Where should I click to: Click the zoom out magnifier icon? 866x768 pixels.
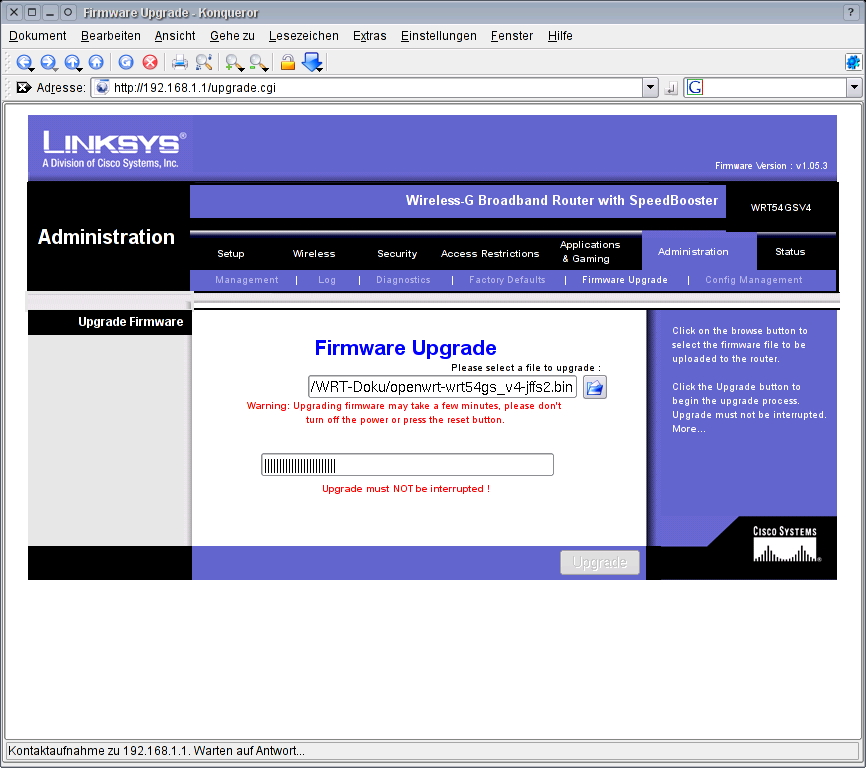258,62
